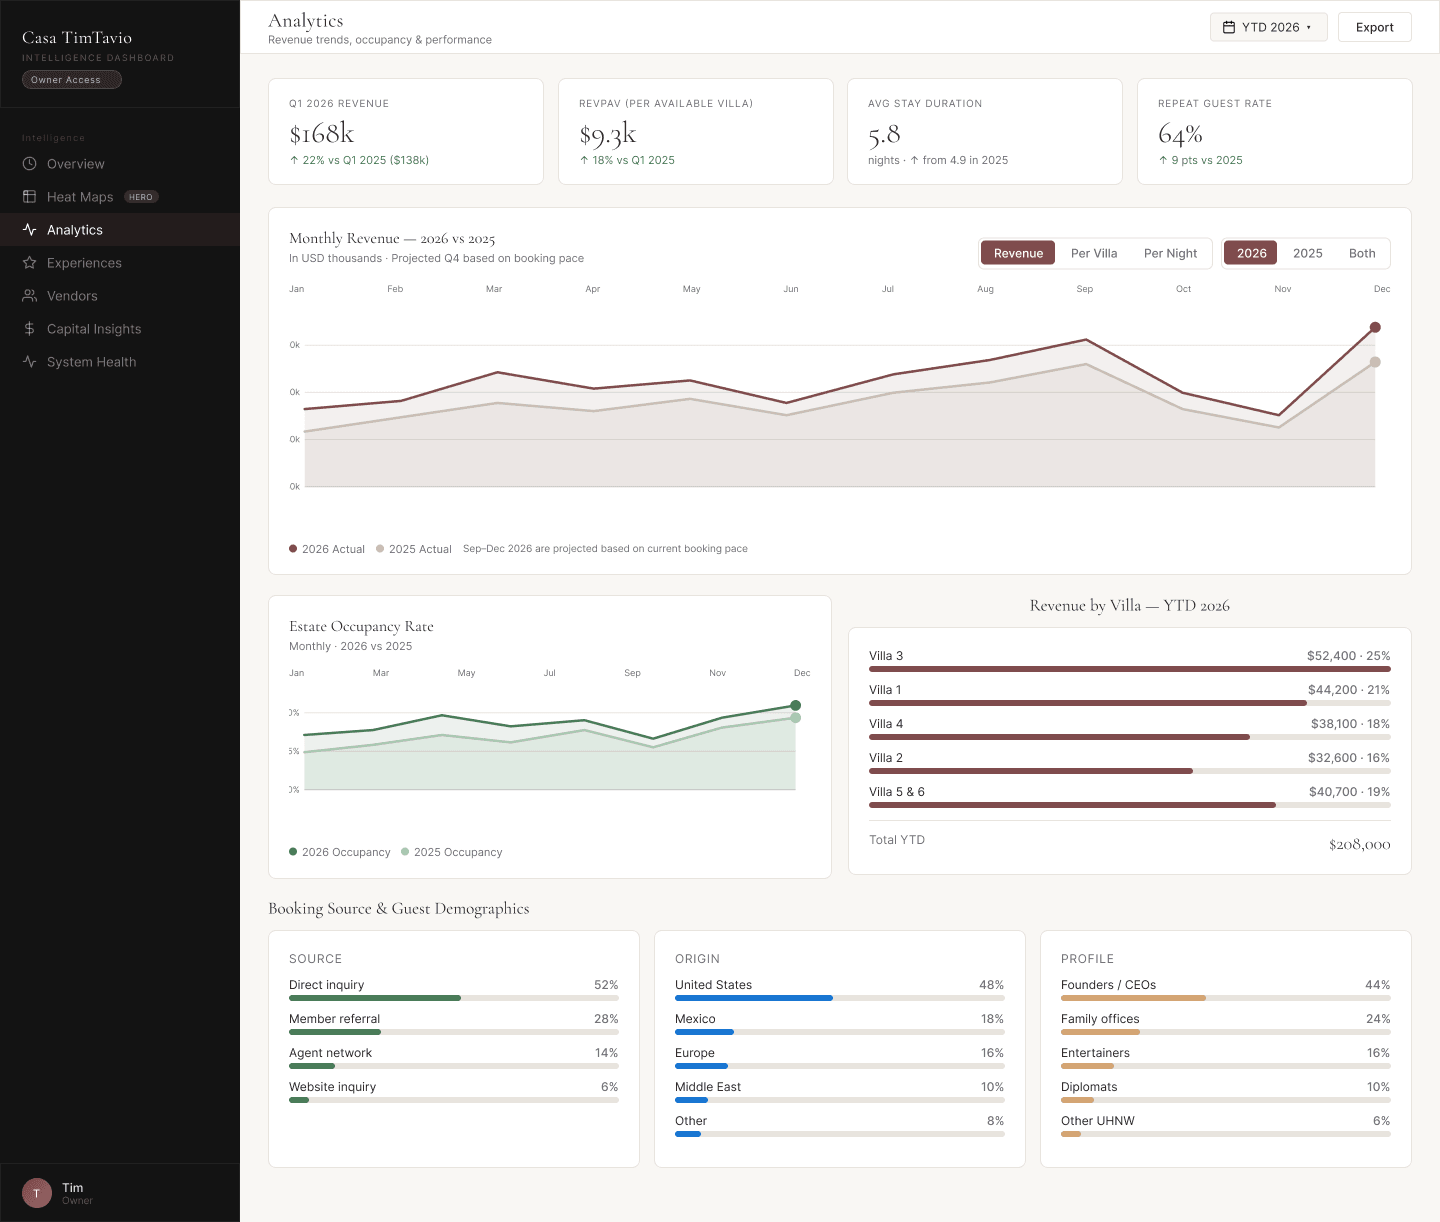1440x1222 pixels.
Task: Click the Founders / CEOs profile bar
Action: point(1226,998)
